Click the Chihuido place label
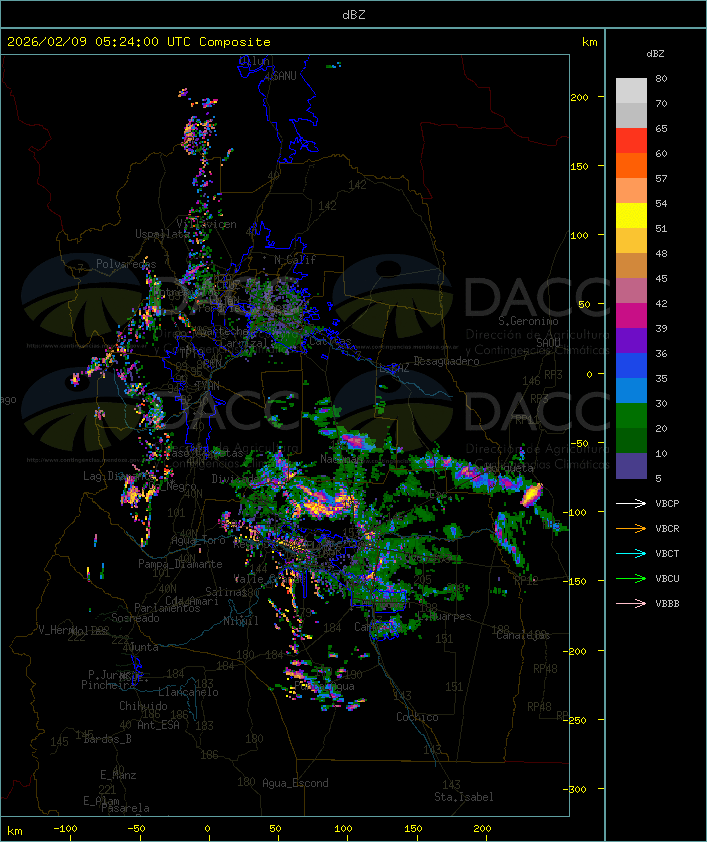The image size is (707, 842). coord(143,706)
